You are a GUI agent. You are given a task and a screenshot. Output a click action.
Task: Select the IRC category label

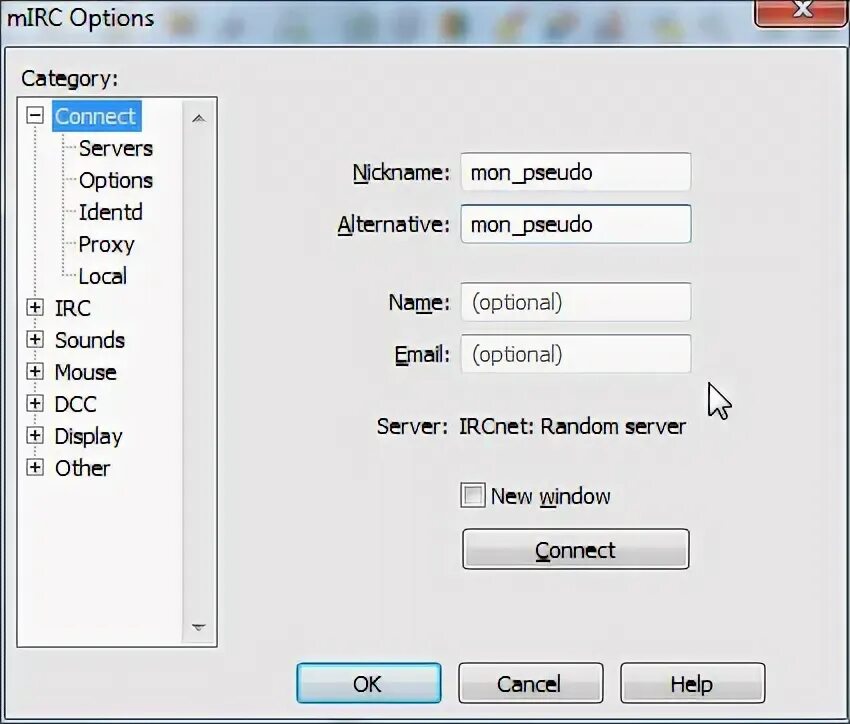tap(73, 308)
